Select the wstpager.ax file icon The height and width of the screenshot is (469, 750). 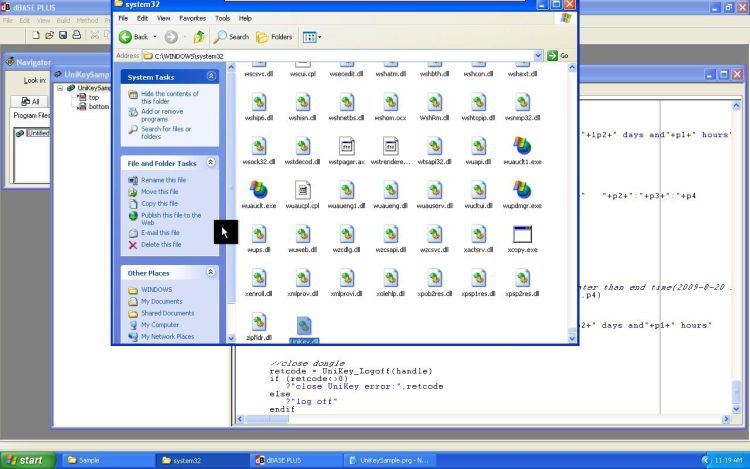pyautogui.click(x=347, y=146)
